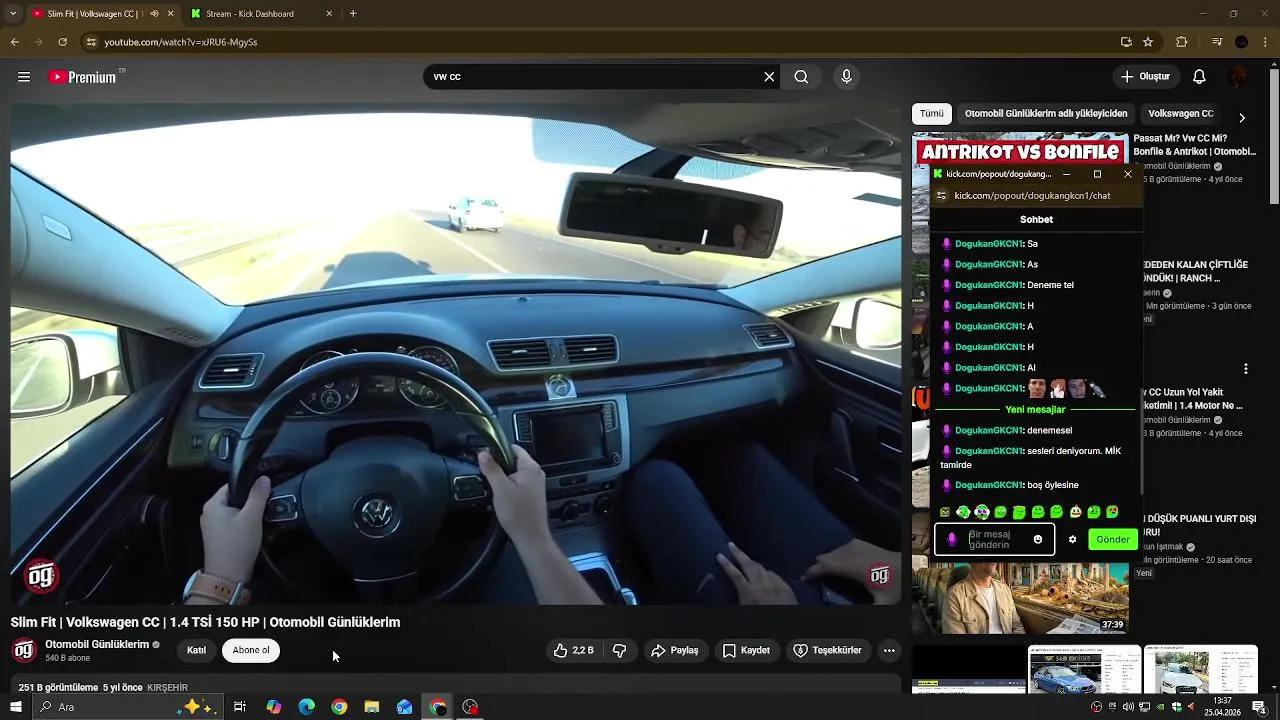Click Kick popout site settings icon

click(941, 196)
